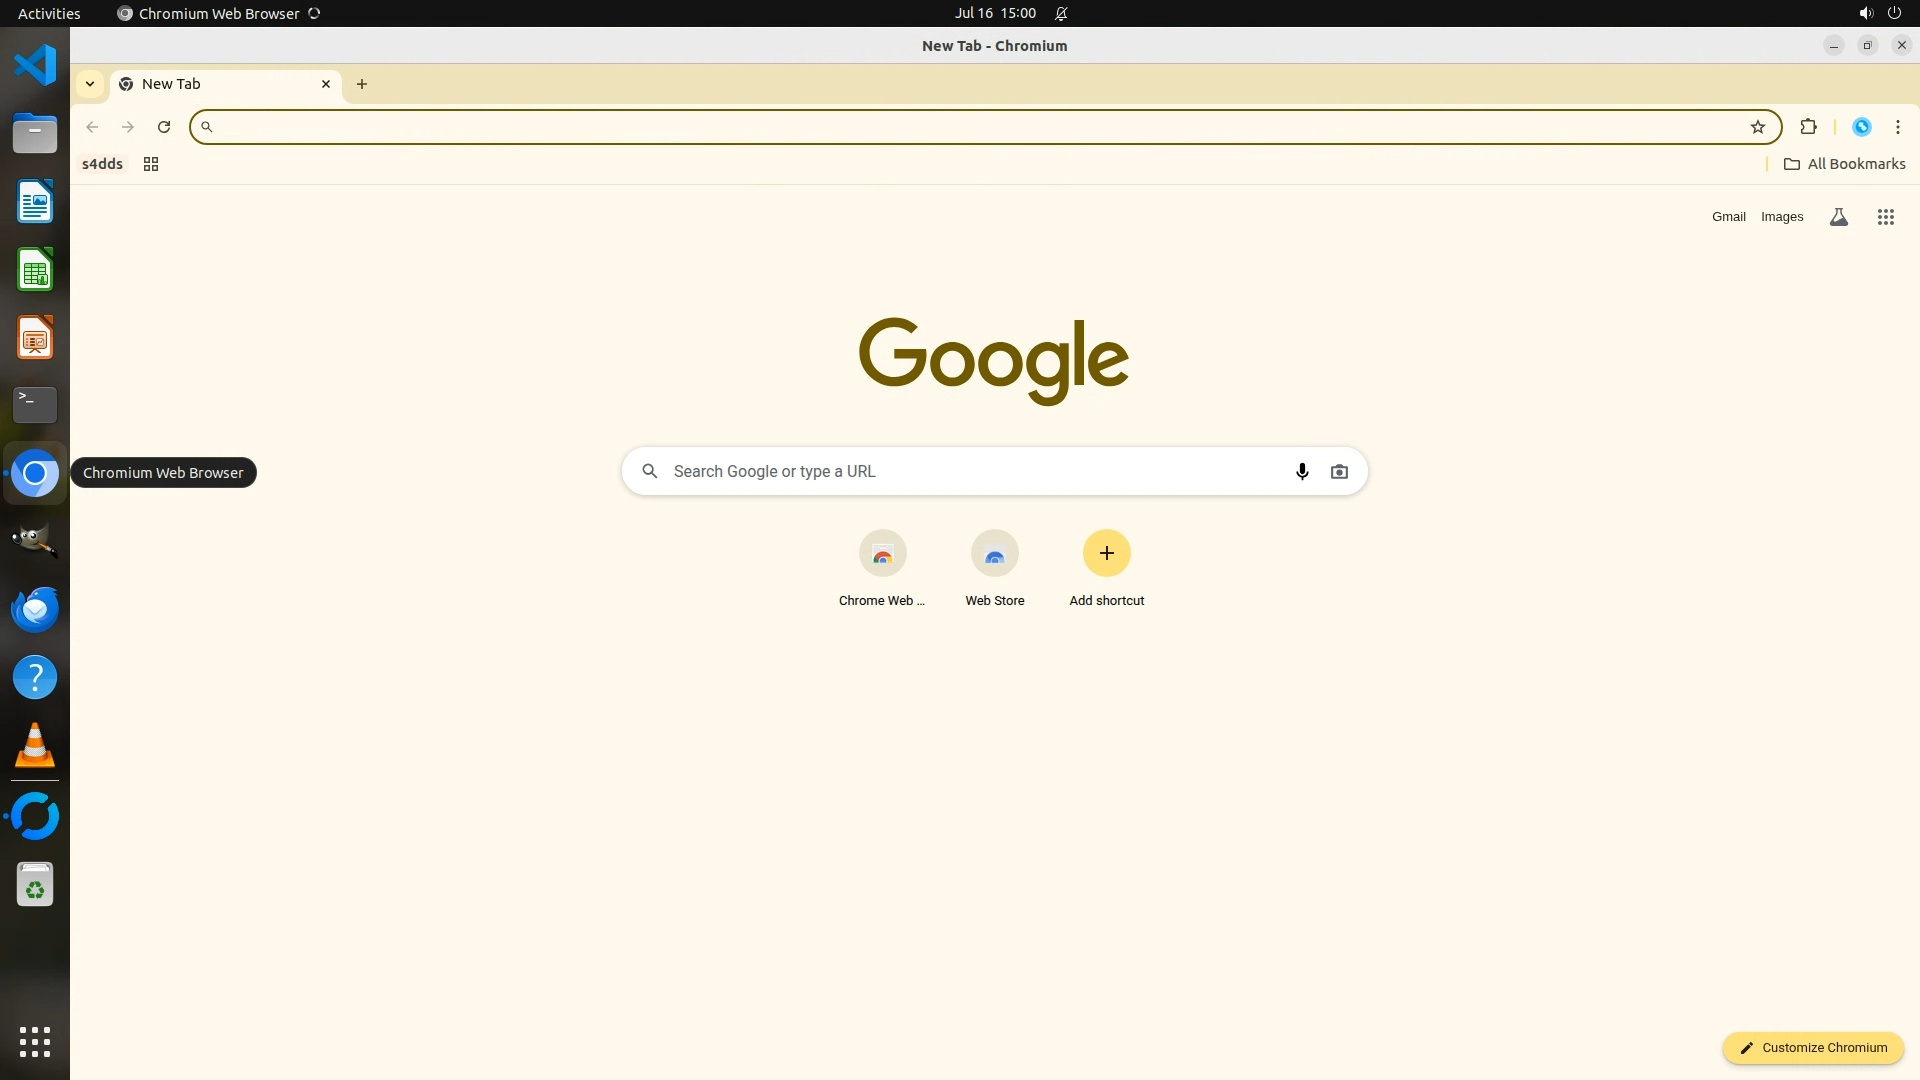The image size is (1920, 1080).
Task: Reload the current page
Action: (164, 127)
